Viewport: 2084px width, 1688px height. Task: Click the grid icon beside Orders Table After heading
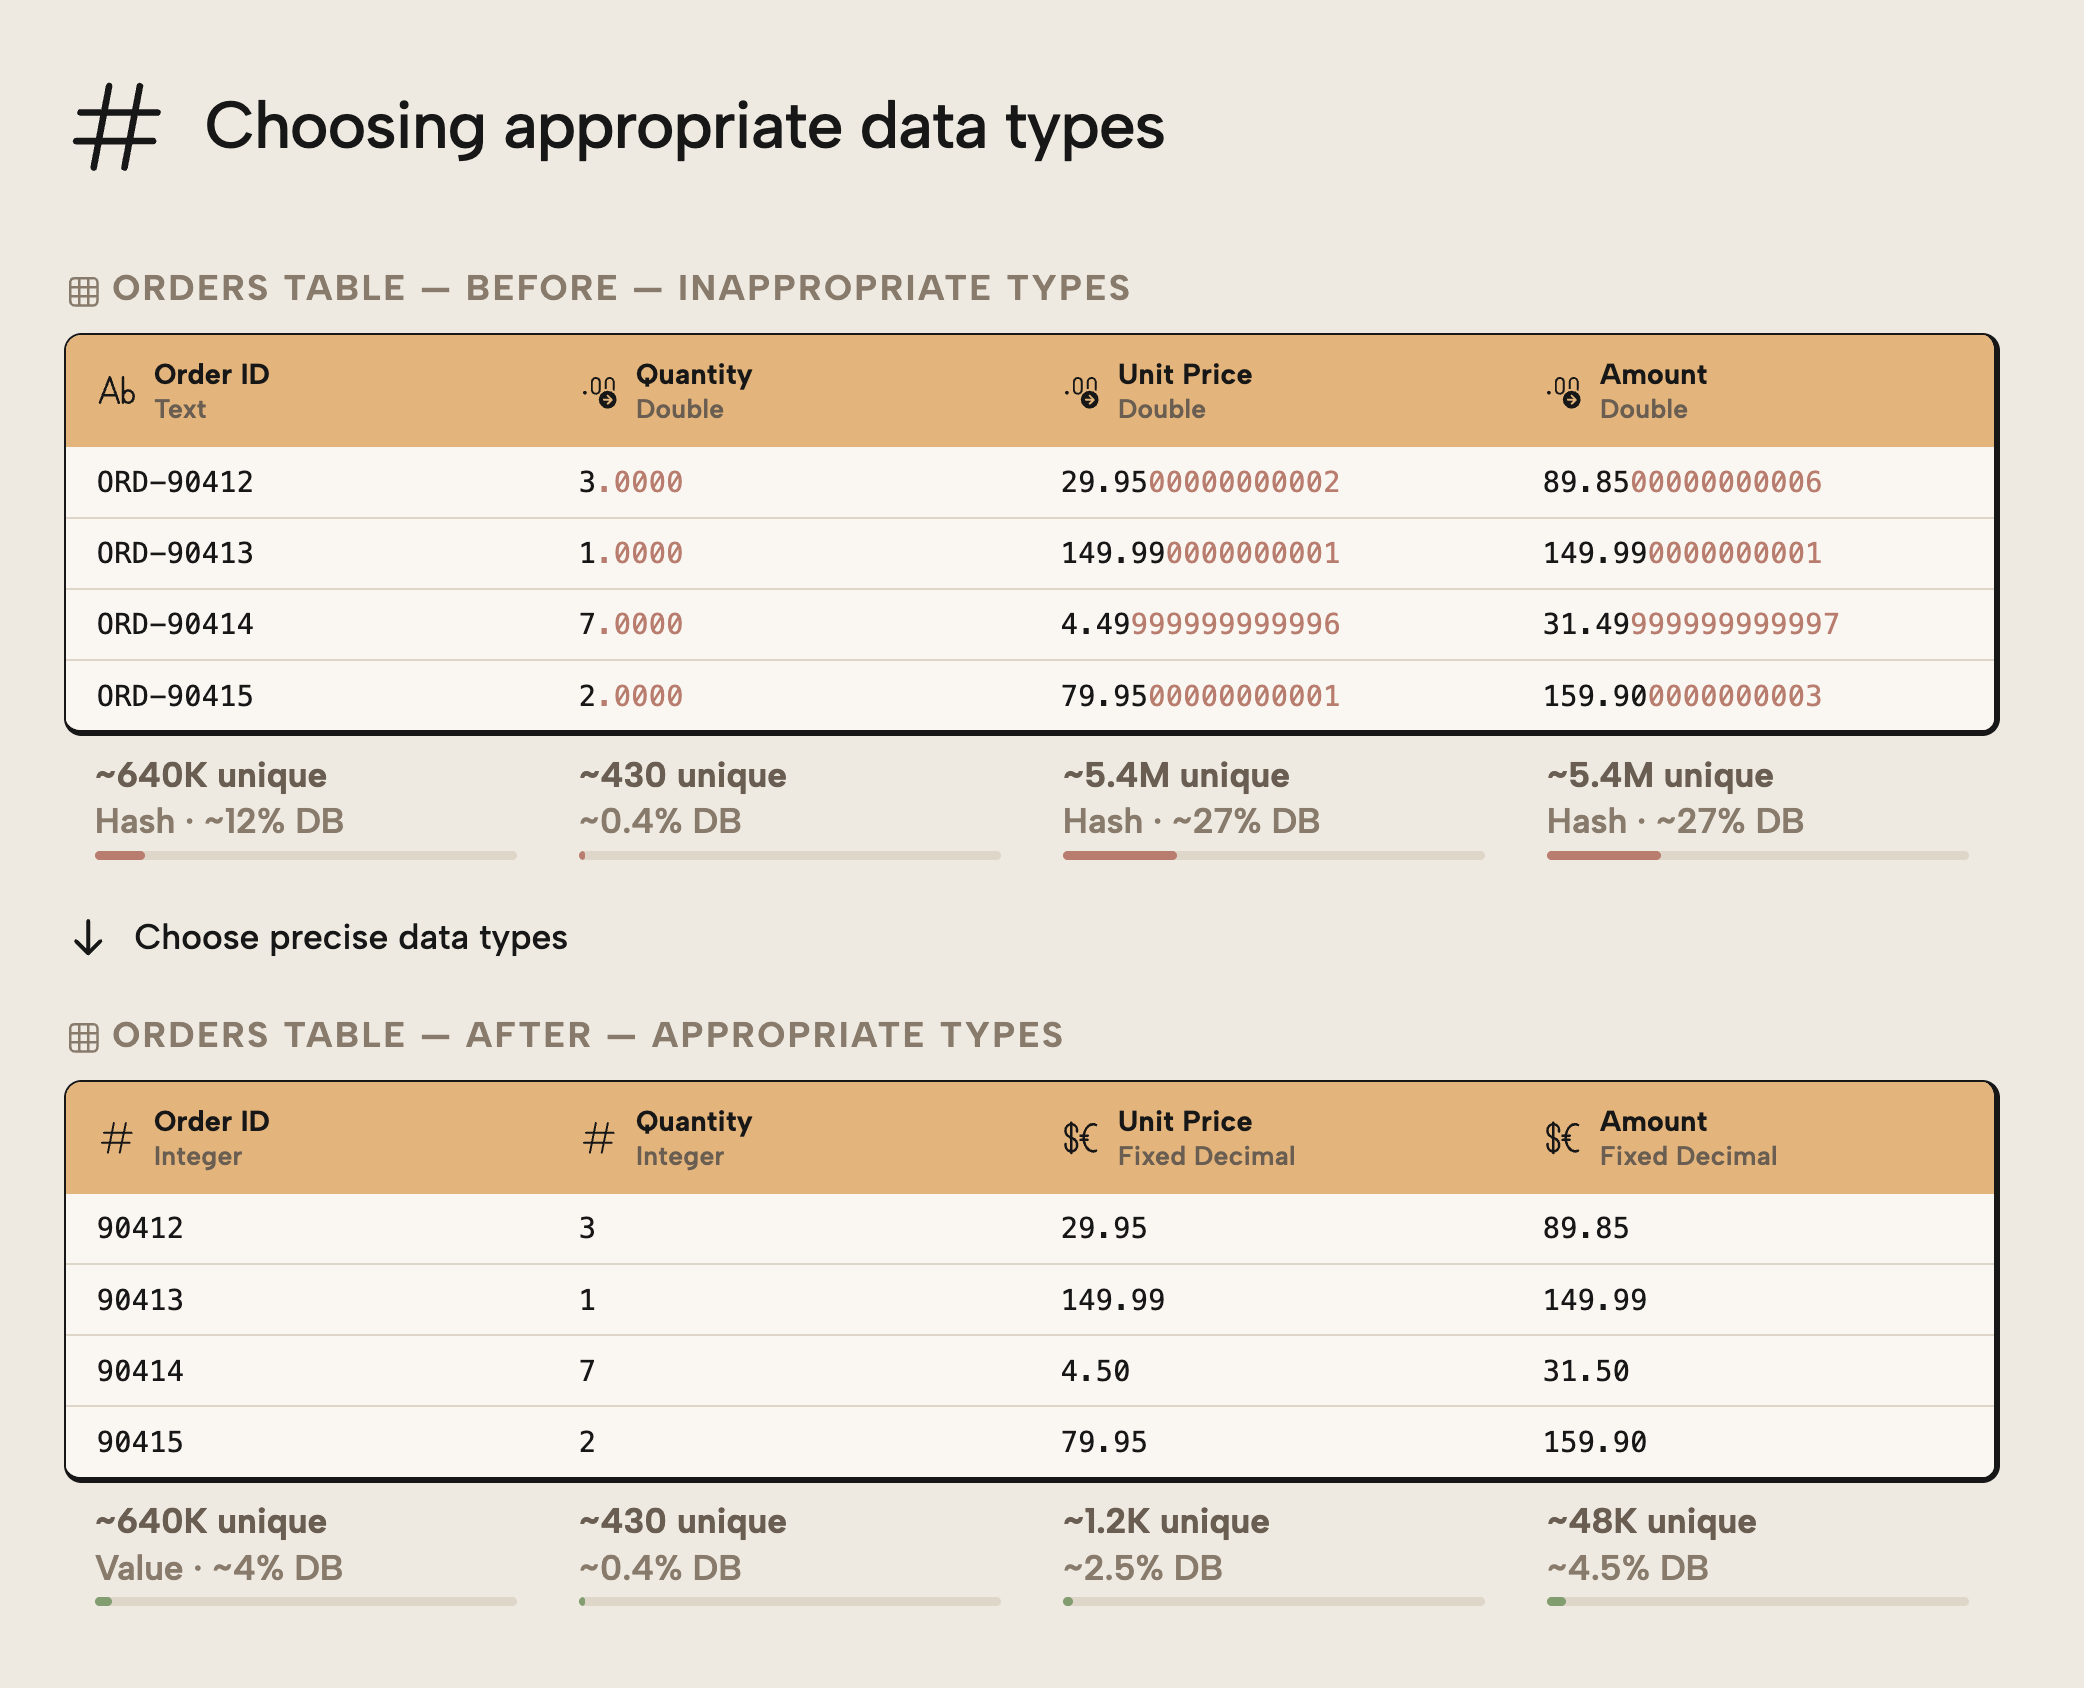point(84,1034)
